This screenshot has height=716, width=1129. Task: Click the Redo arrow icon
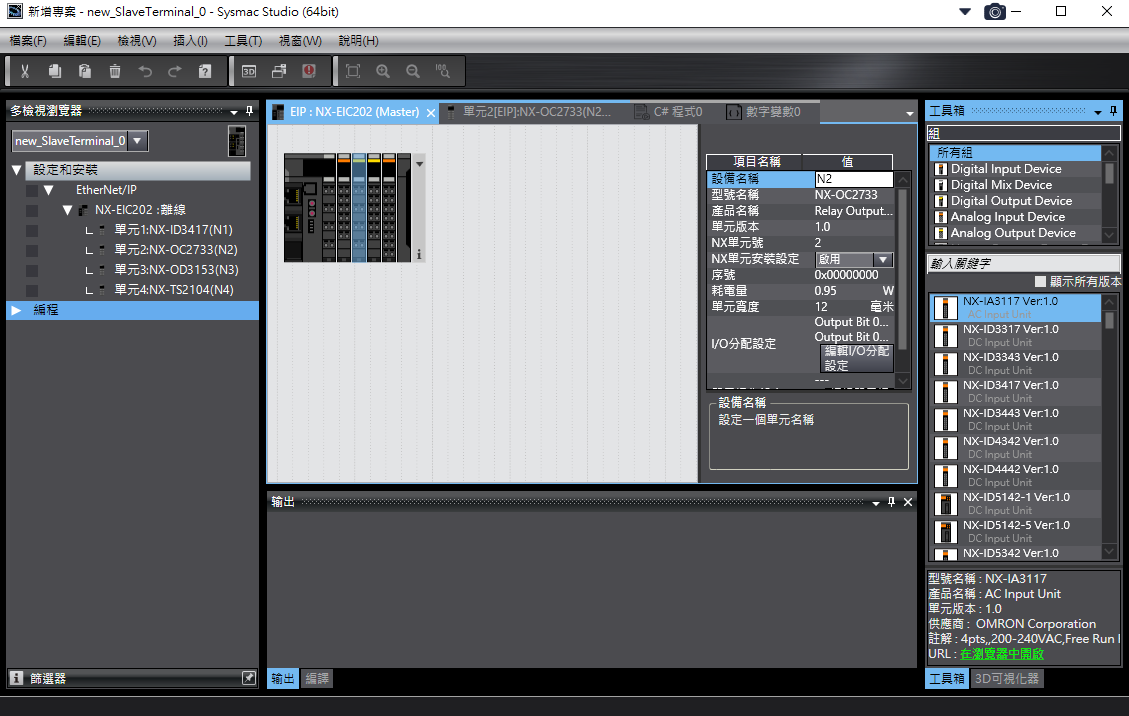point(175,71)
